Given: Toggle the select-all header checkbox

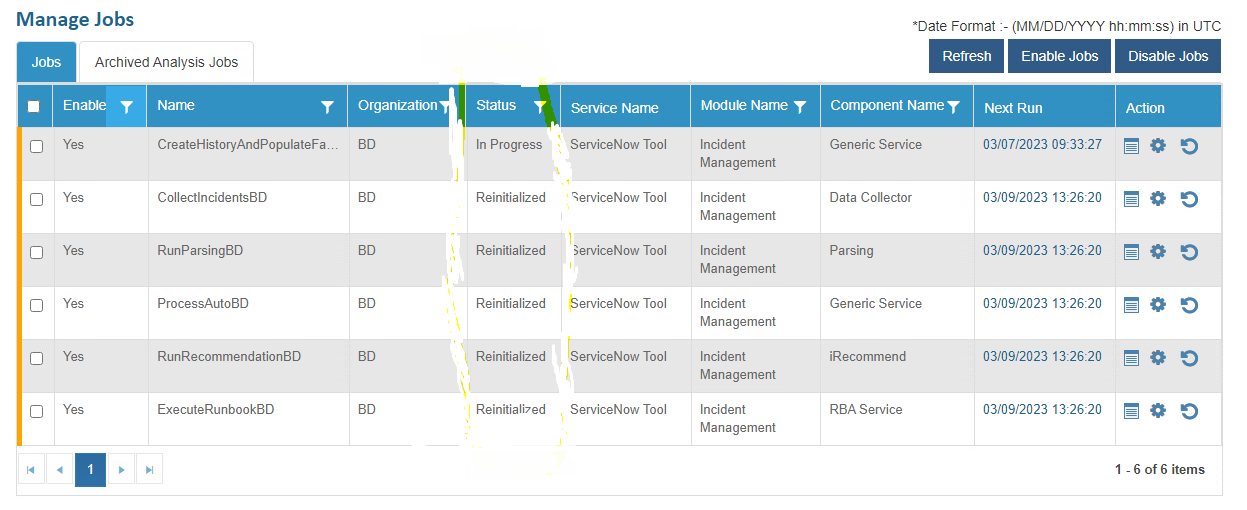Looking at the screenshot, I should point(34,107).
